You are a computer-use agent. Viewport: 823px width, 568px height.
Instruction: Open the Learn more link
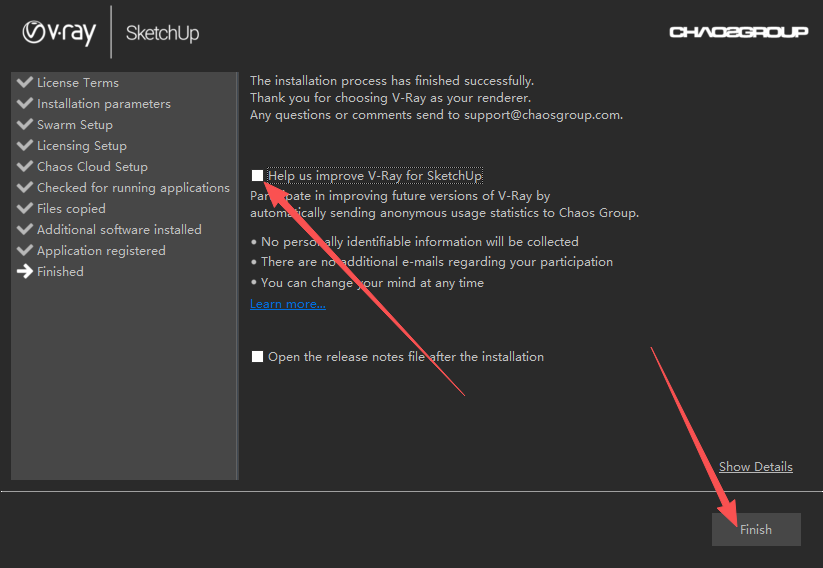point(288,303)
